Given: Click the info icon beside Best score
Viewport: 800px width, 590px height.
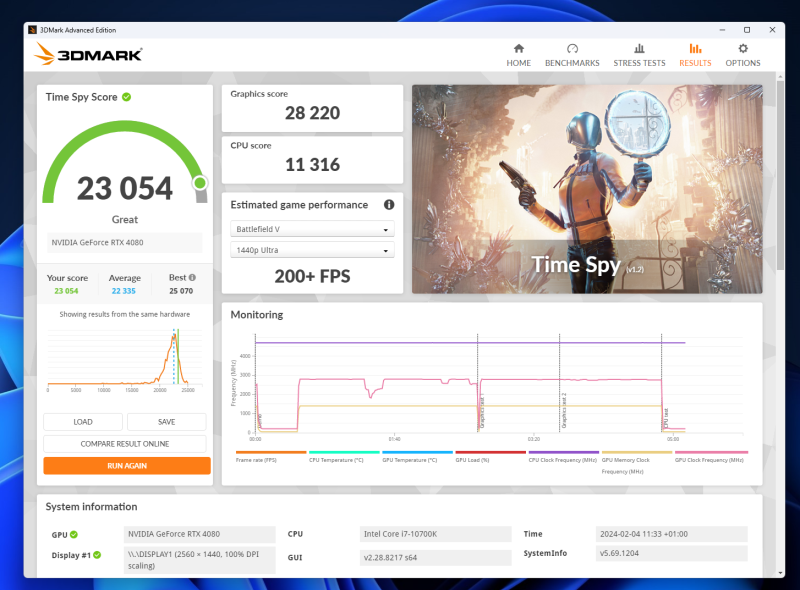Looking at the screenshot, I should click(x=192, y=278).
